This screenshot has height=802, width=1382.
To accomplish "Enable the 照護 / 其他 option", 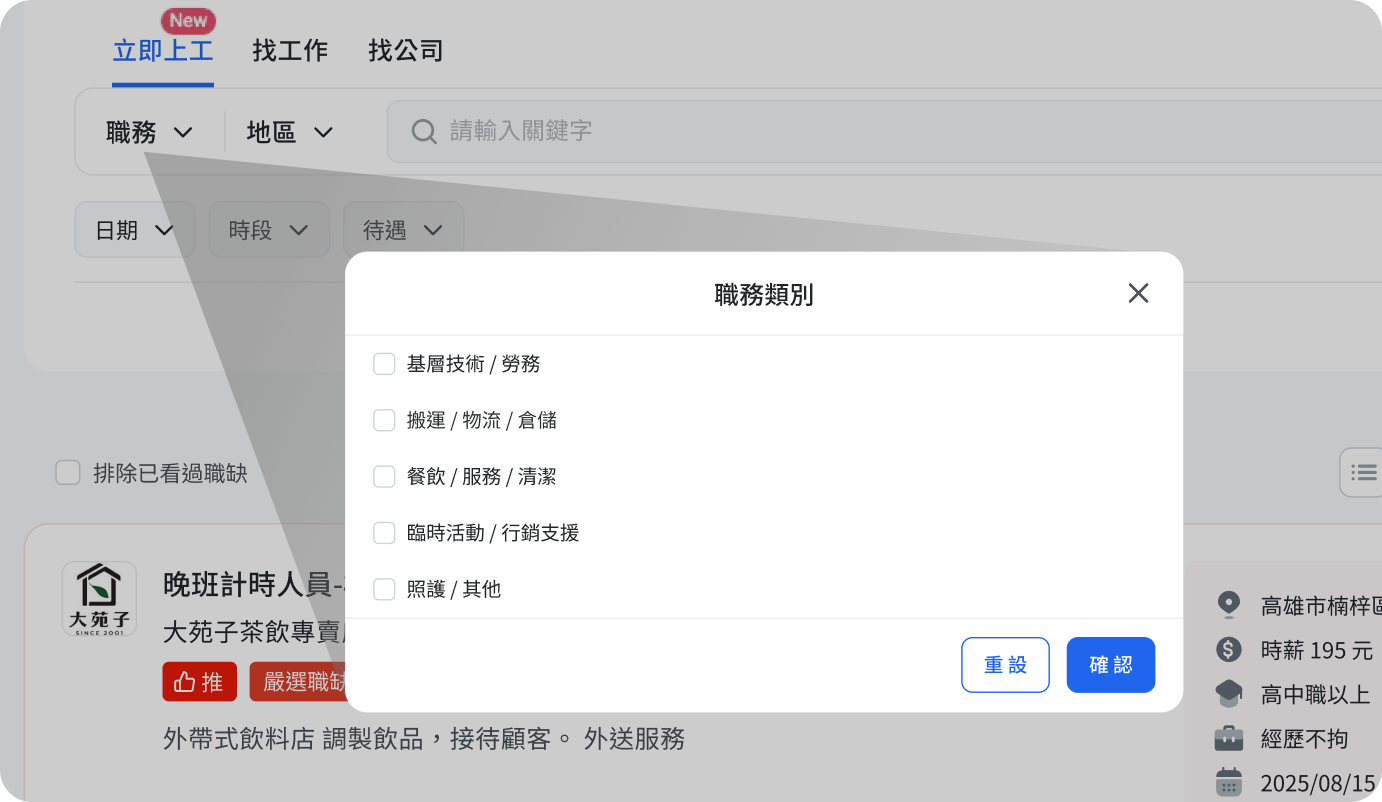I will (384, 589).
